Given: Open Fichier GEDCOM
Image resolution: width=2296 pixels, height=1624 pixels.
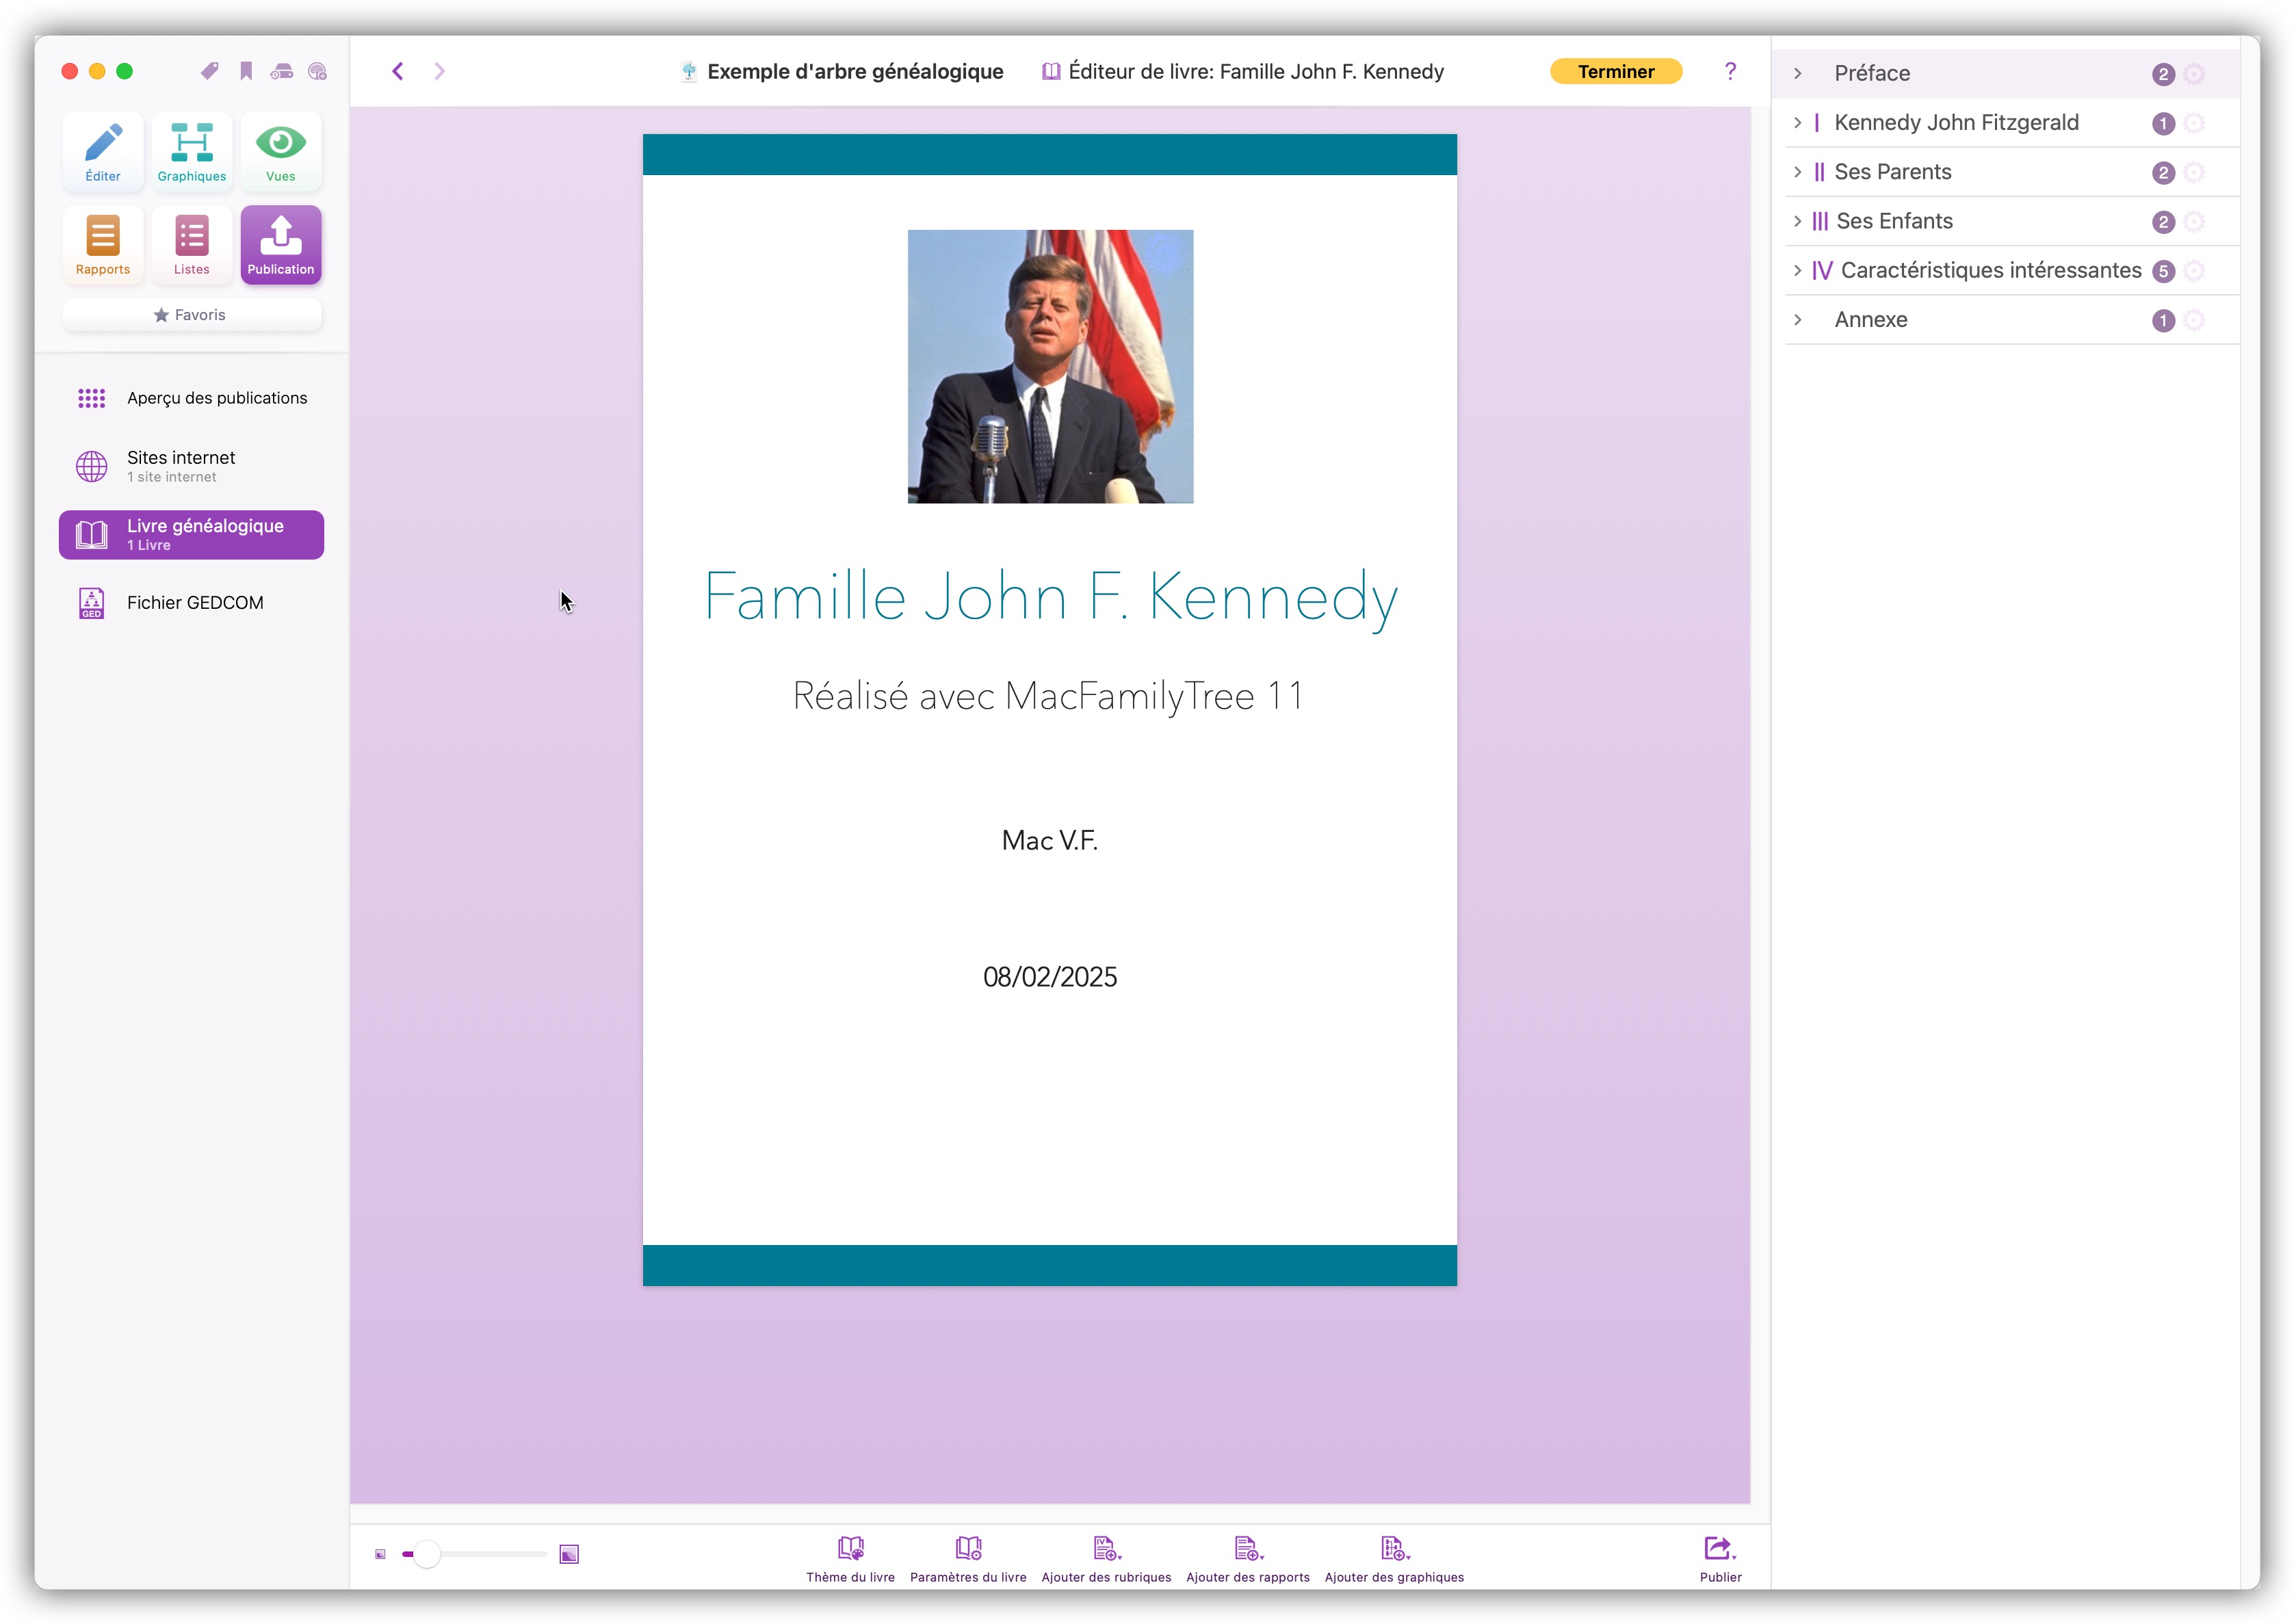Looking at the screenshot, I should point(192,603).
